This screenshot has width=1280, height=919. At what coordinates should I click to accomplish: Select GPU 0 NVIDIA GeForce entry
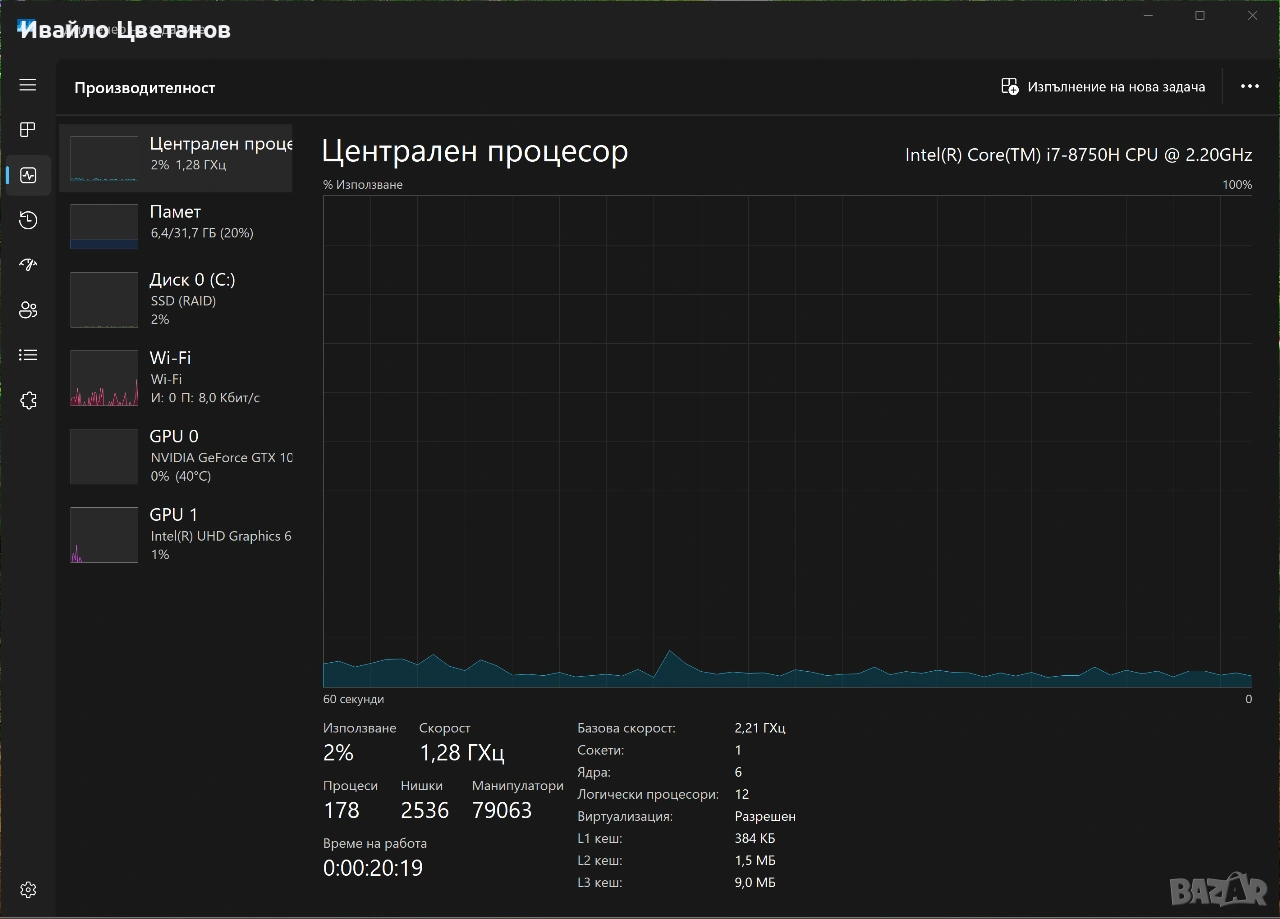pyautogui.click(x=176, y=456)
